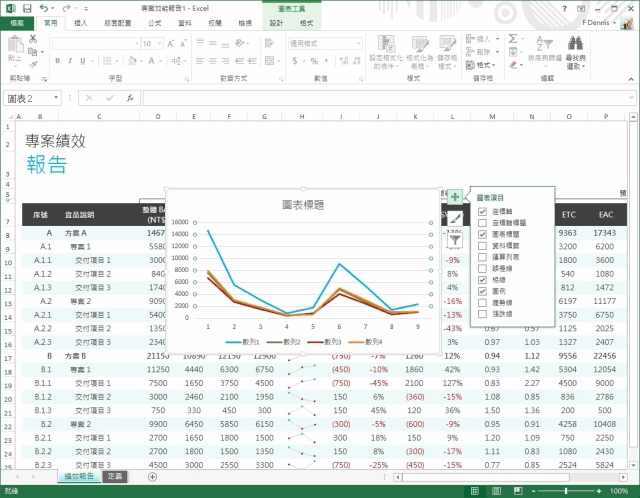Screen dimensions: 640x498
Task: Switch to the 格式 (Format) chart tools tab
Action: 307,23
